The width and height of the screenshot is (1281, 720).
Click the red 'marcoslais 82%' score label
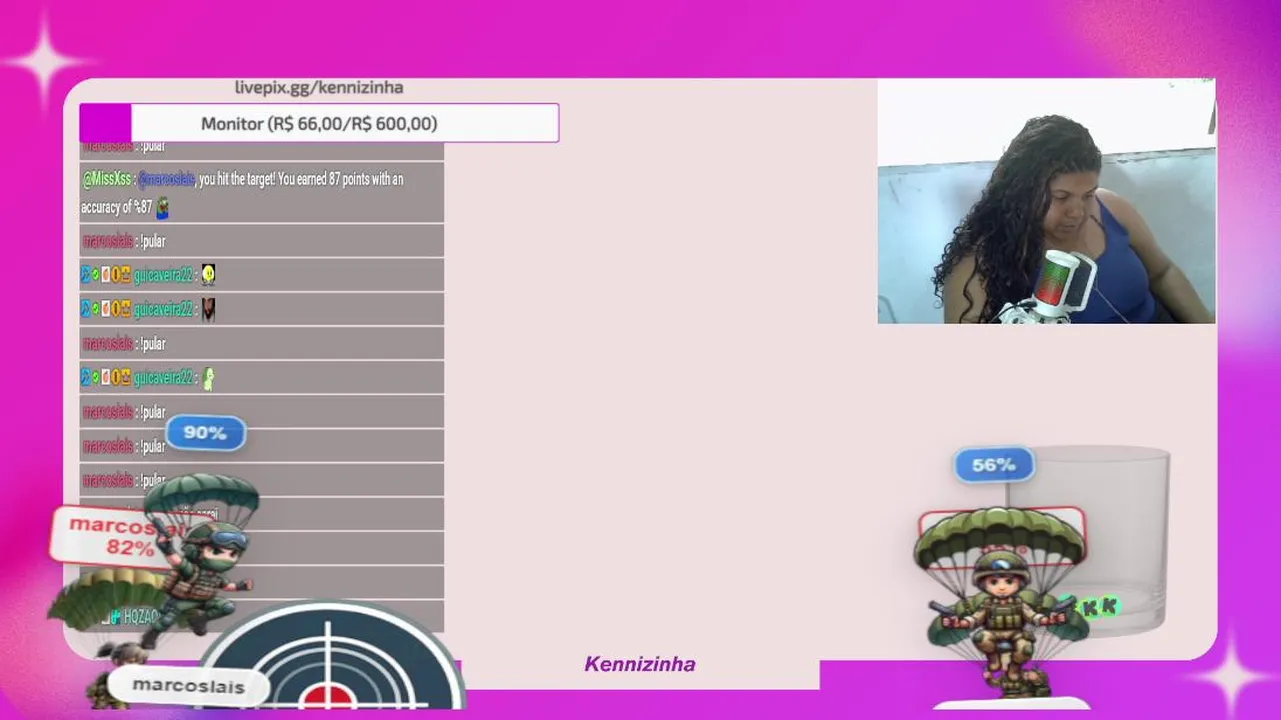(115, 536)
